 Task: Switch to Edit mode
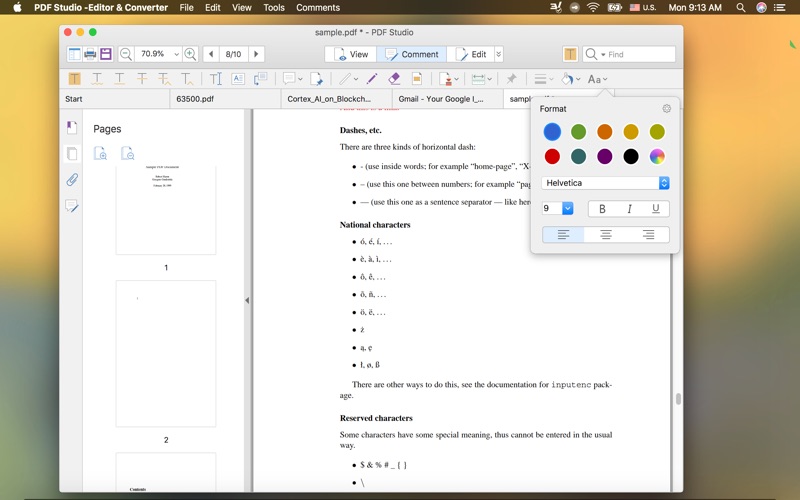(472, 54)
